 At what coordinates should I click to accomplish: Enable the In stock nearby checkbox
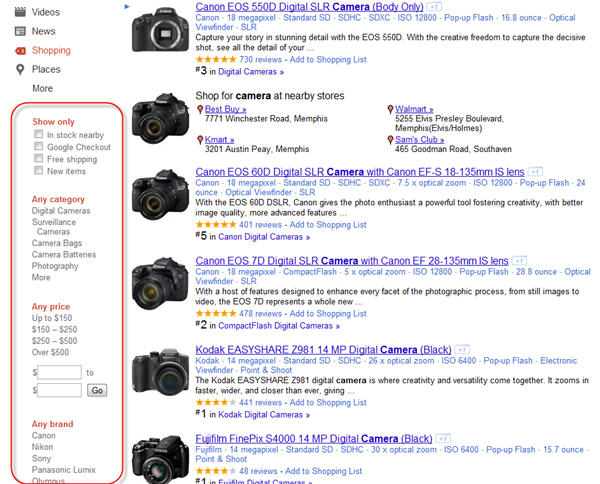(38, 135)
